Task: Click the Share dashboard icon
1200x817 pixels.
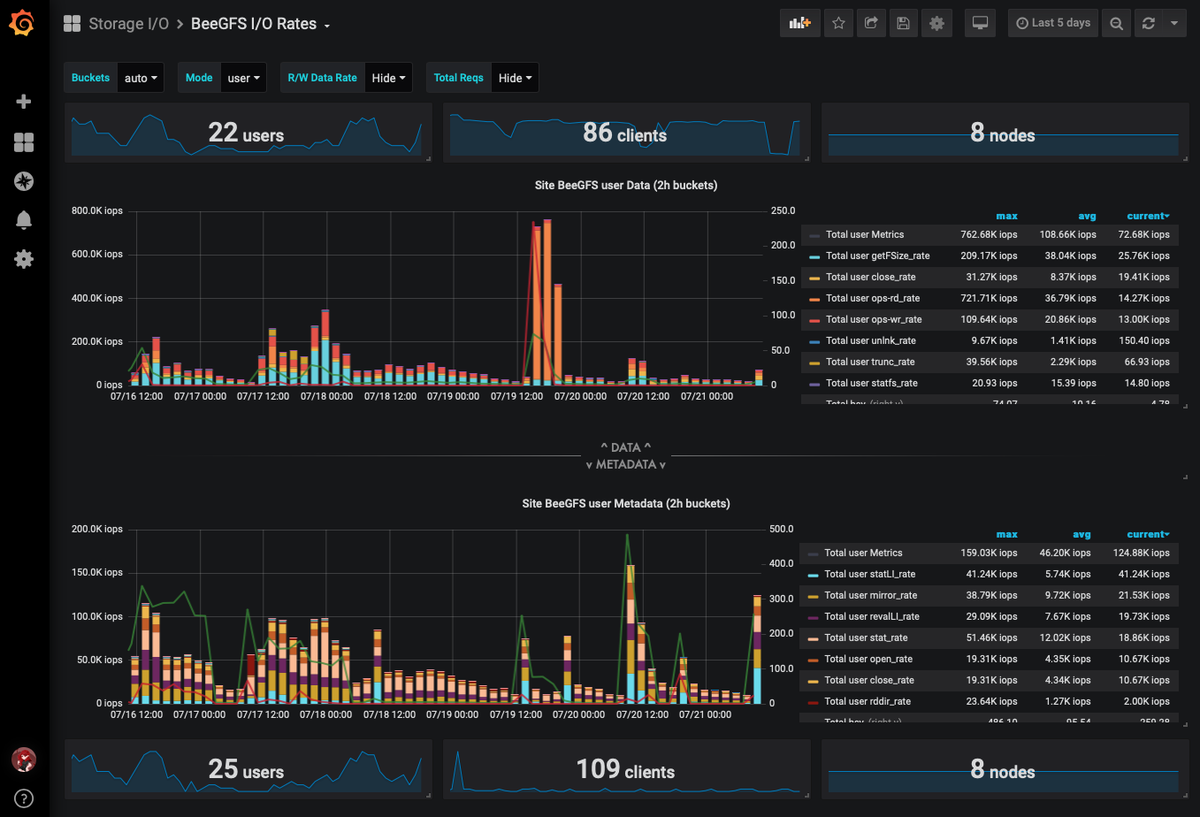Action: tap(871, 23)
